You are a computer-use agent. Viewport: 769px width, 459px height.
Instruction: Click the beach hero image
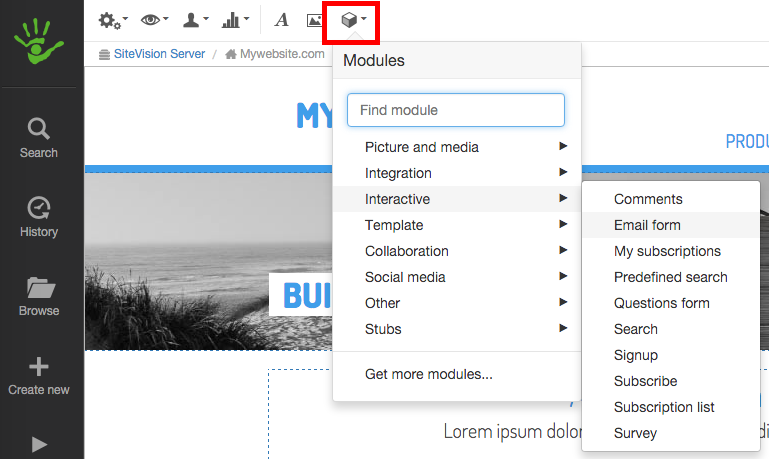click(x=208, y=261)
